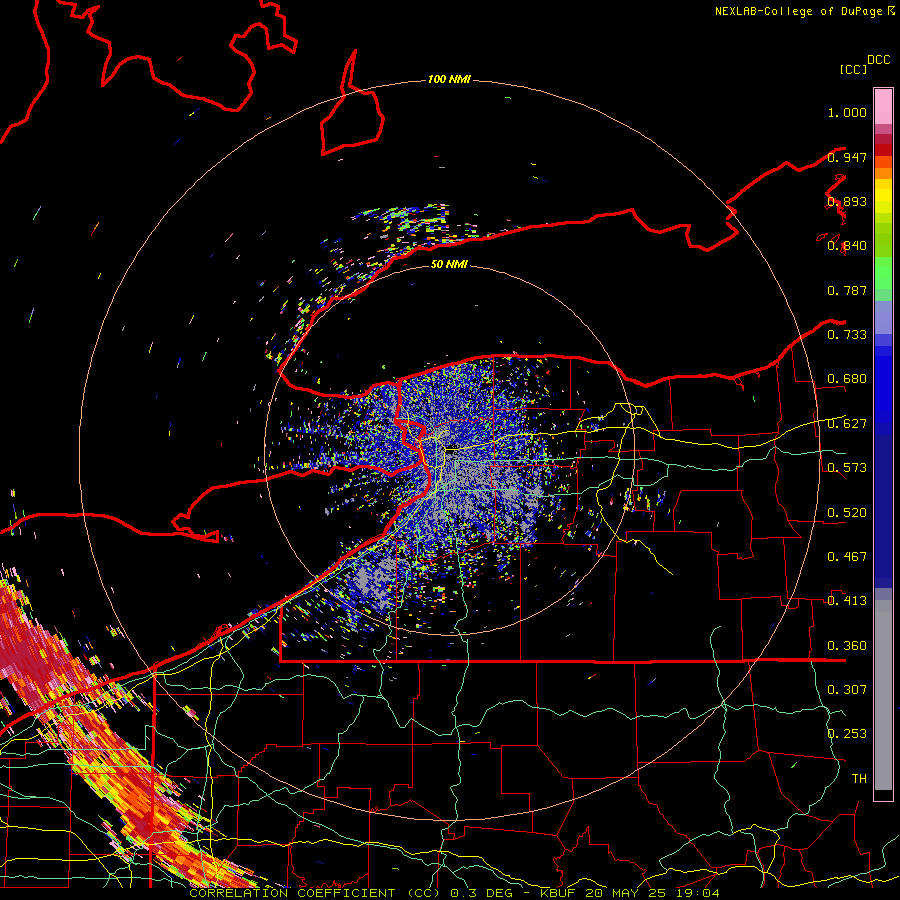Click the 0.573 legend value
The height and width of the screenshot is (900, 900).
pyautogui.click(x=847, y=468)
